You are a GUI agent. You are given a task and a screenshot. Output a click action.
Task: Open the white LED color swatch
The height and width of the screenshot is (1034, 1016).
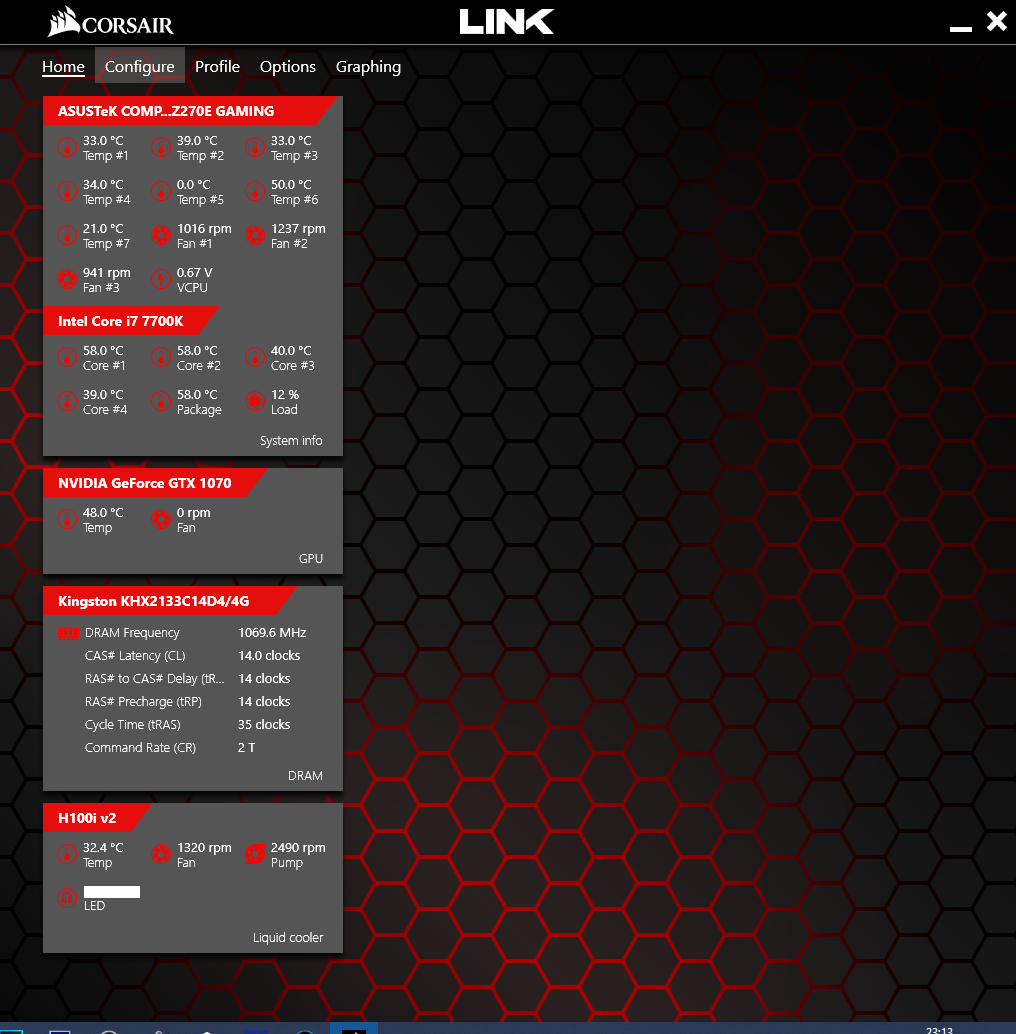tap(112, 892)
